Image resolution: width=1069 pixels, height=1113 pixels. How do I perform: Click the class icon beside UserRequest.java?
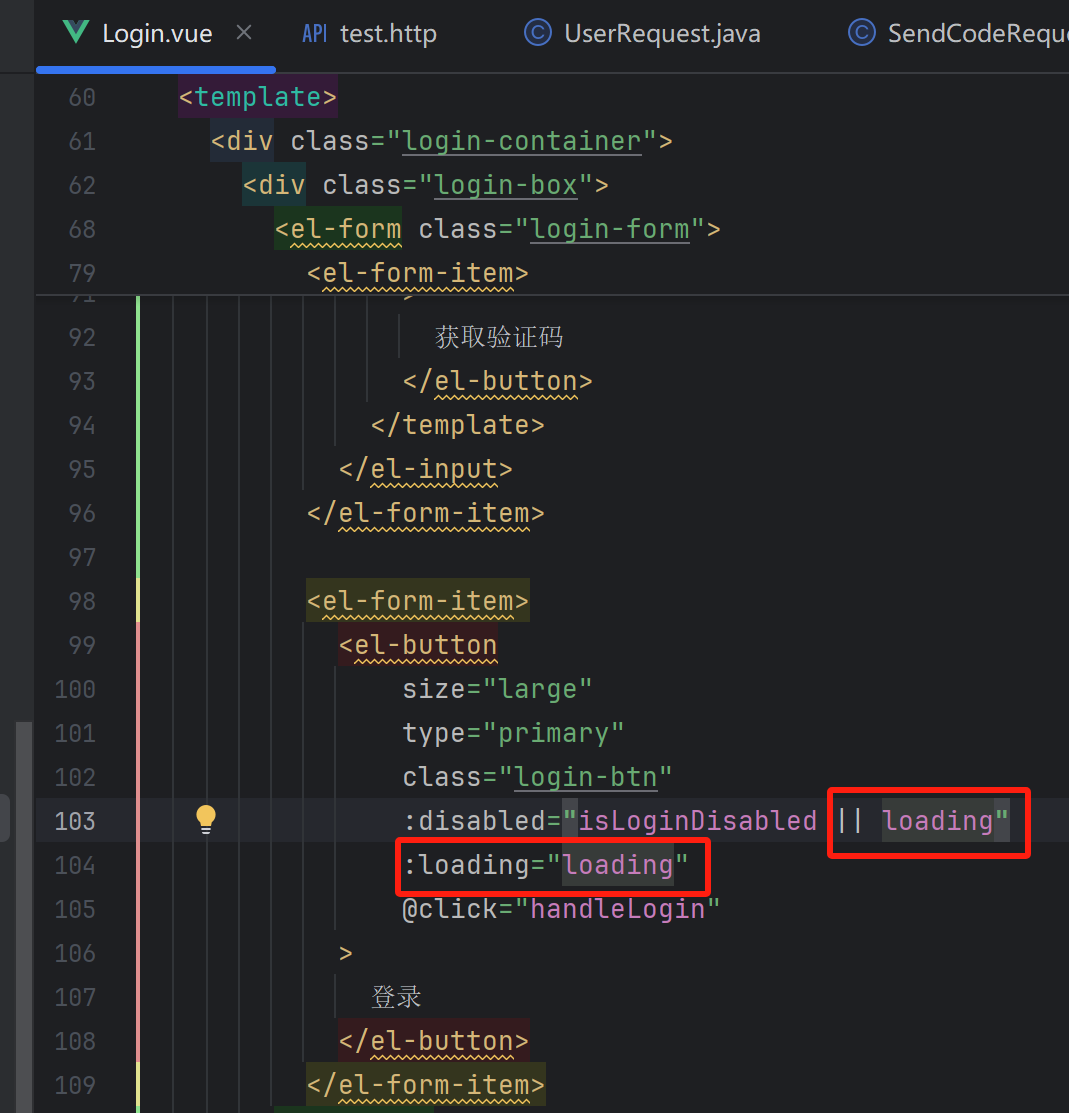537,33
